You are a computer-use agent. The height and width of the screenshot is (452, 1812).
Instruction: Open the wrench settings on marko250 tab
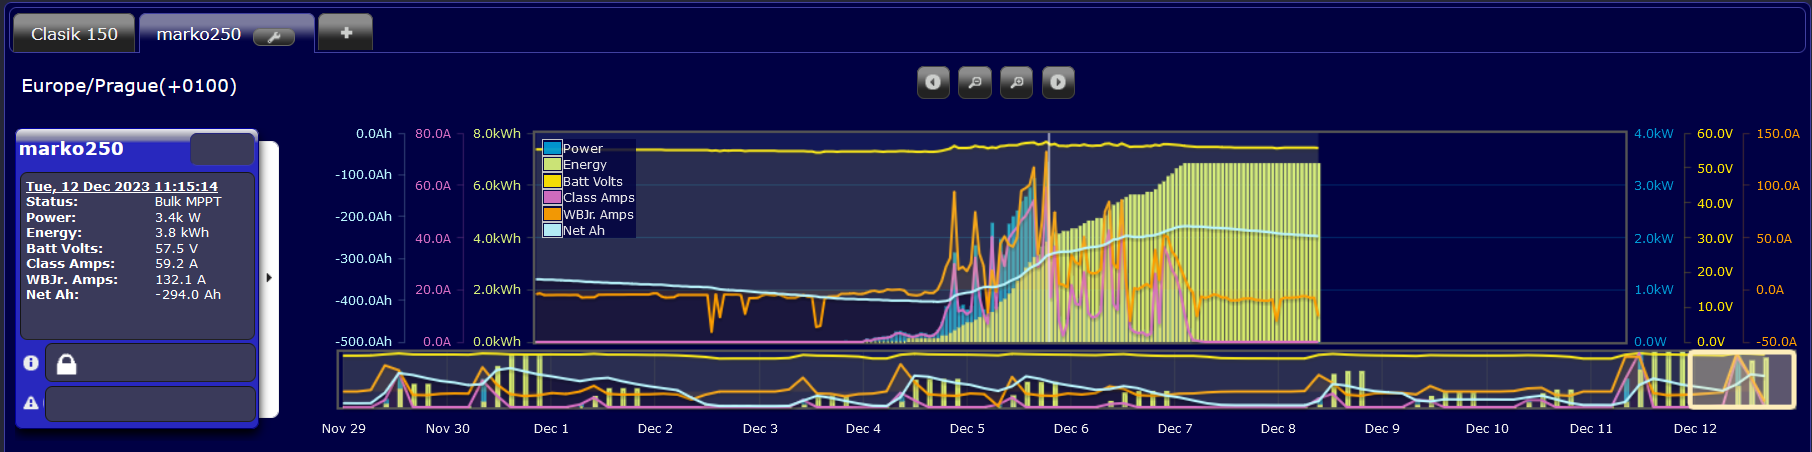[x=273, y=37]
